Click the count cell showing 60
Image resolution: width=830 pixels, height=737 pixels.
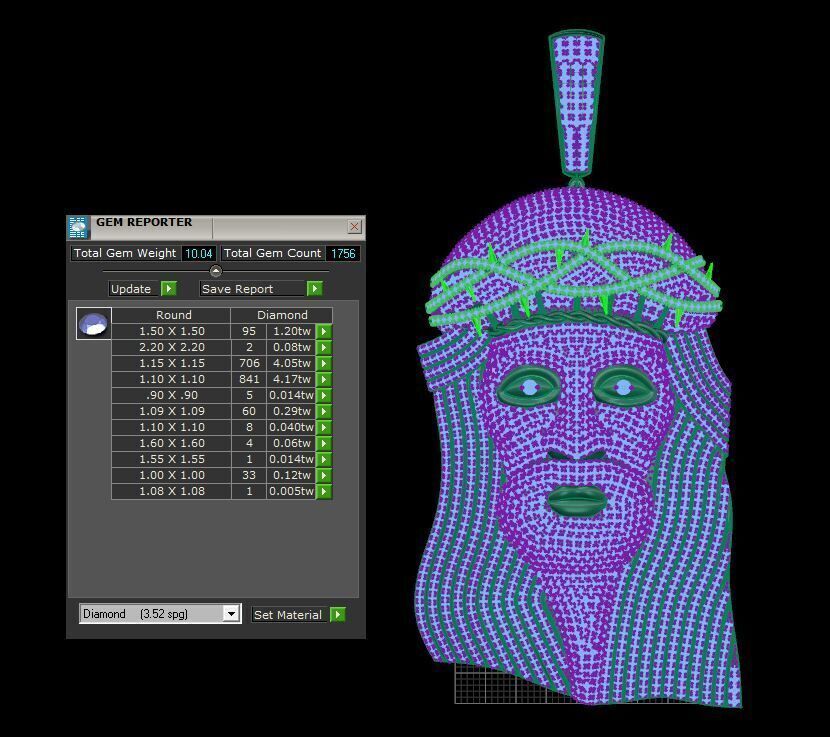coord(249,411)
